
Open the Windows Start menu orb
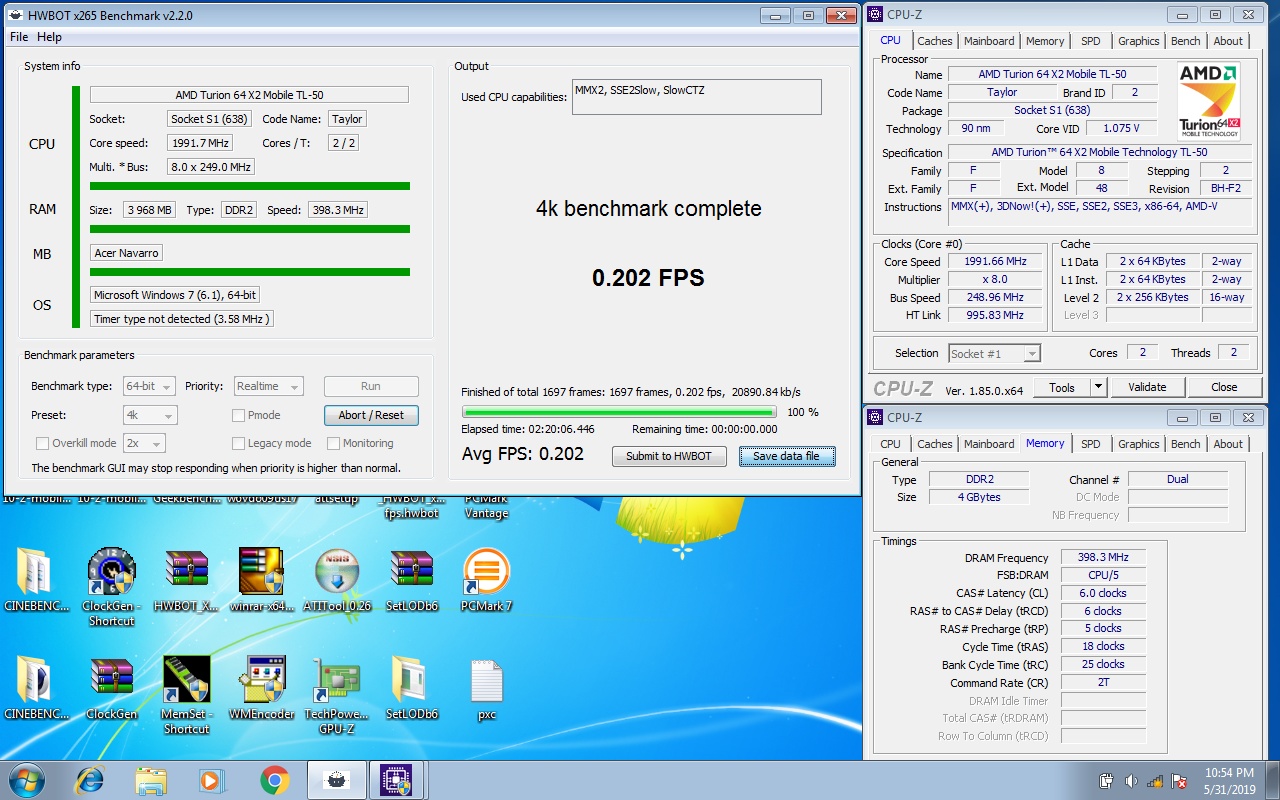26,780
